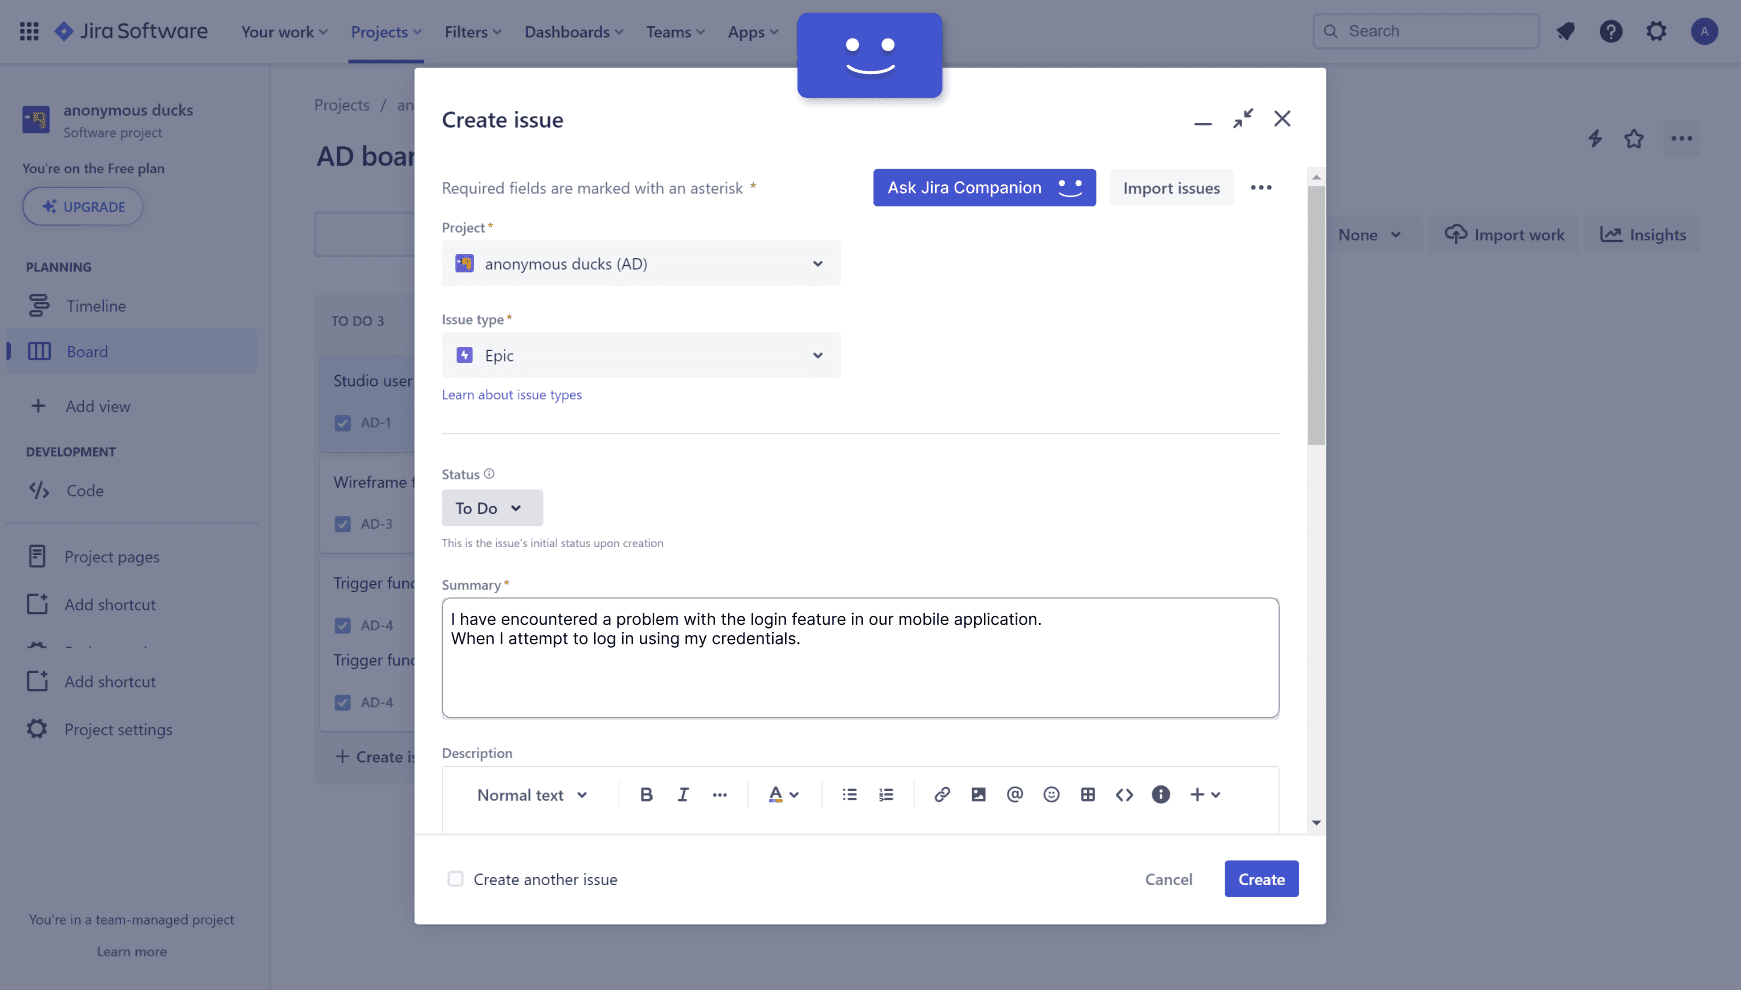Expand the plus insert menu
The width and height of the screenshot is (1741, 990).
click(x=1205, y=795)
